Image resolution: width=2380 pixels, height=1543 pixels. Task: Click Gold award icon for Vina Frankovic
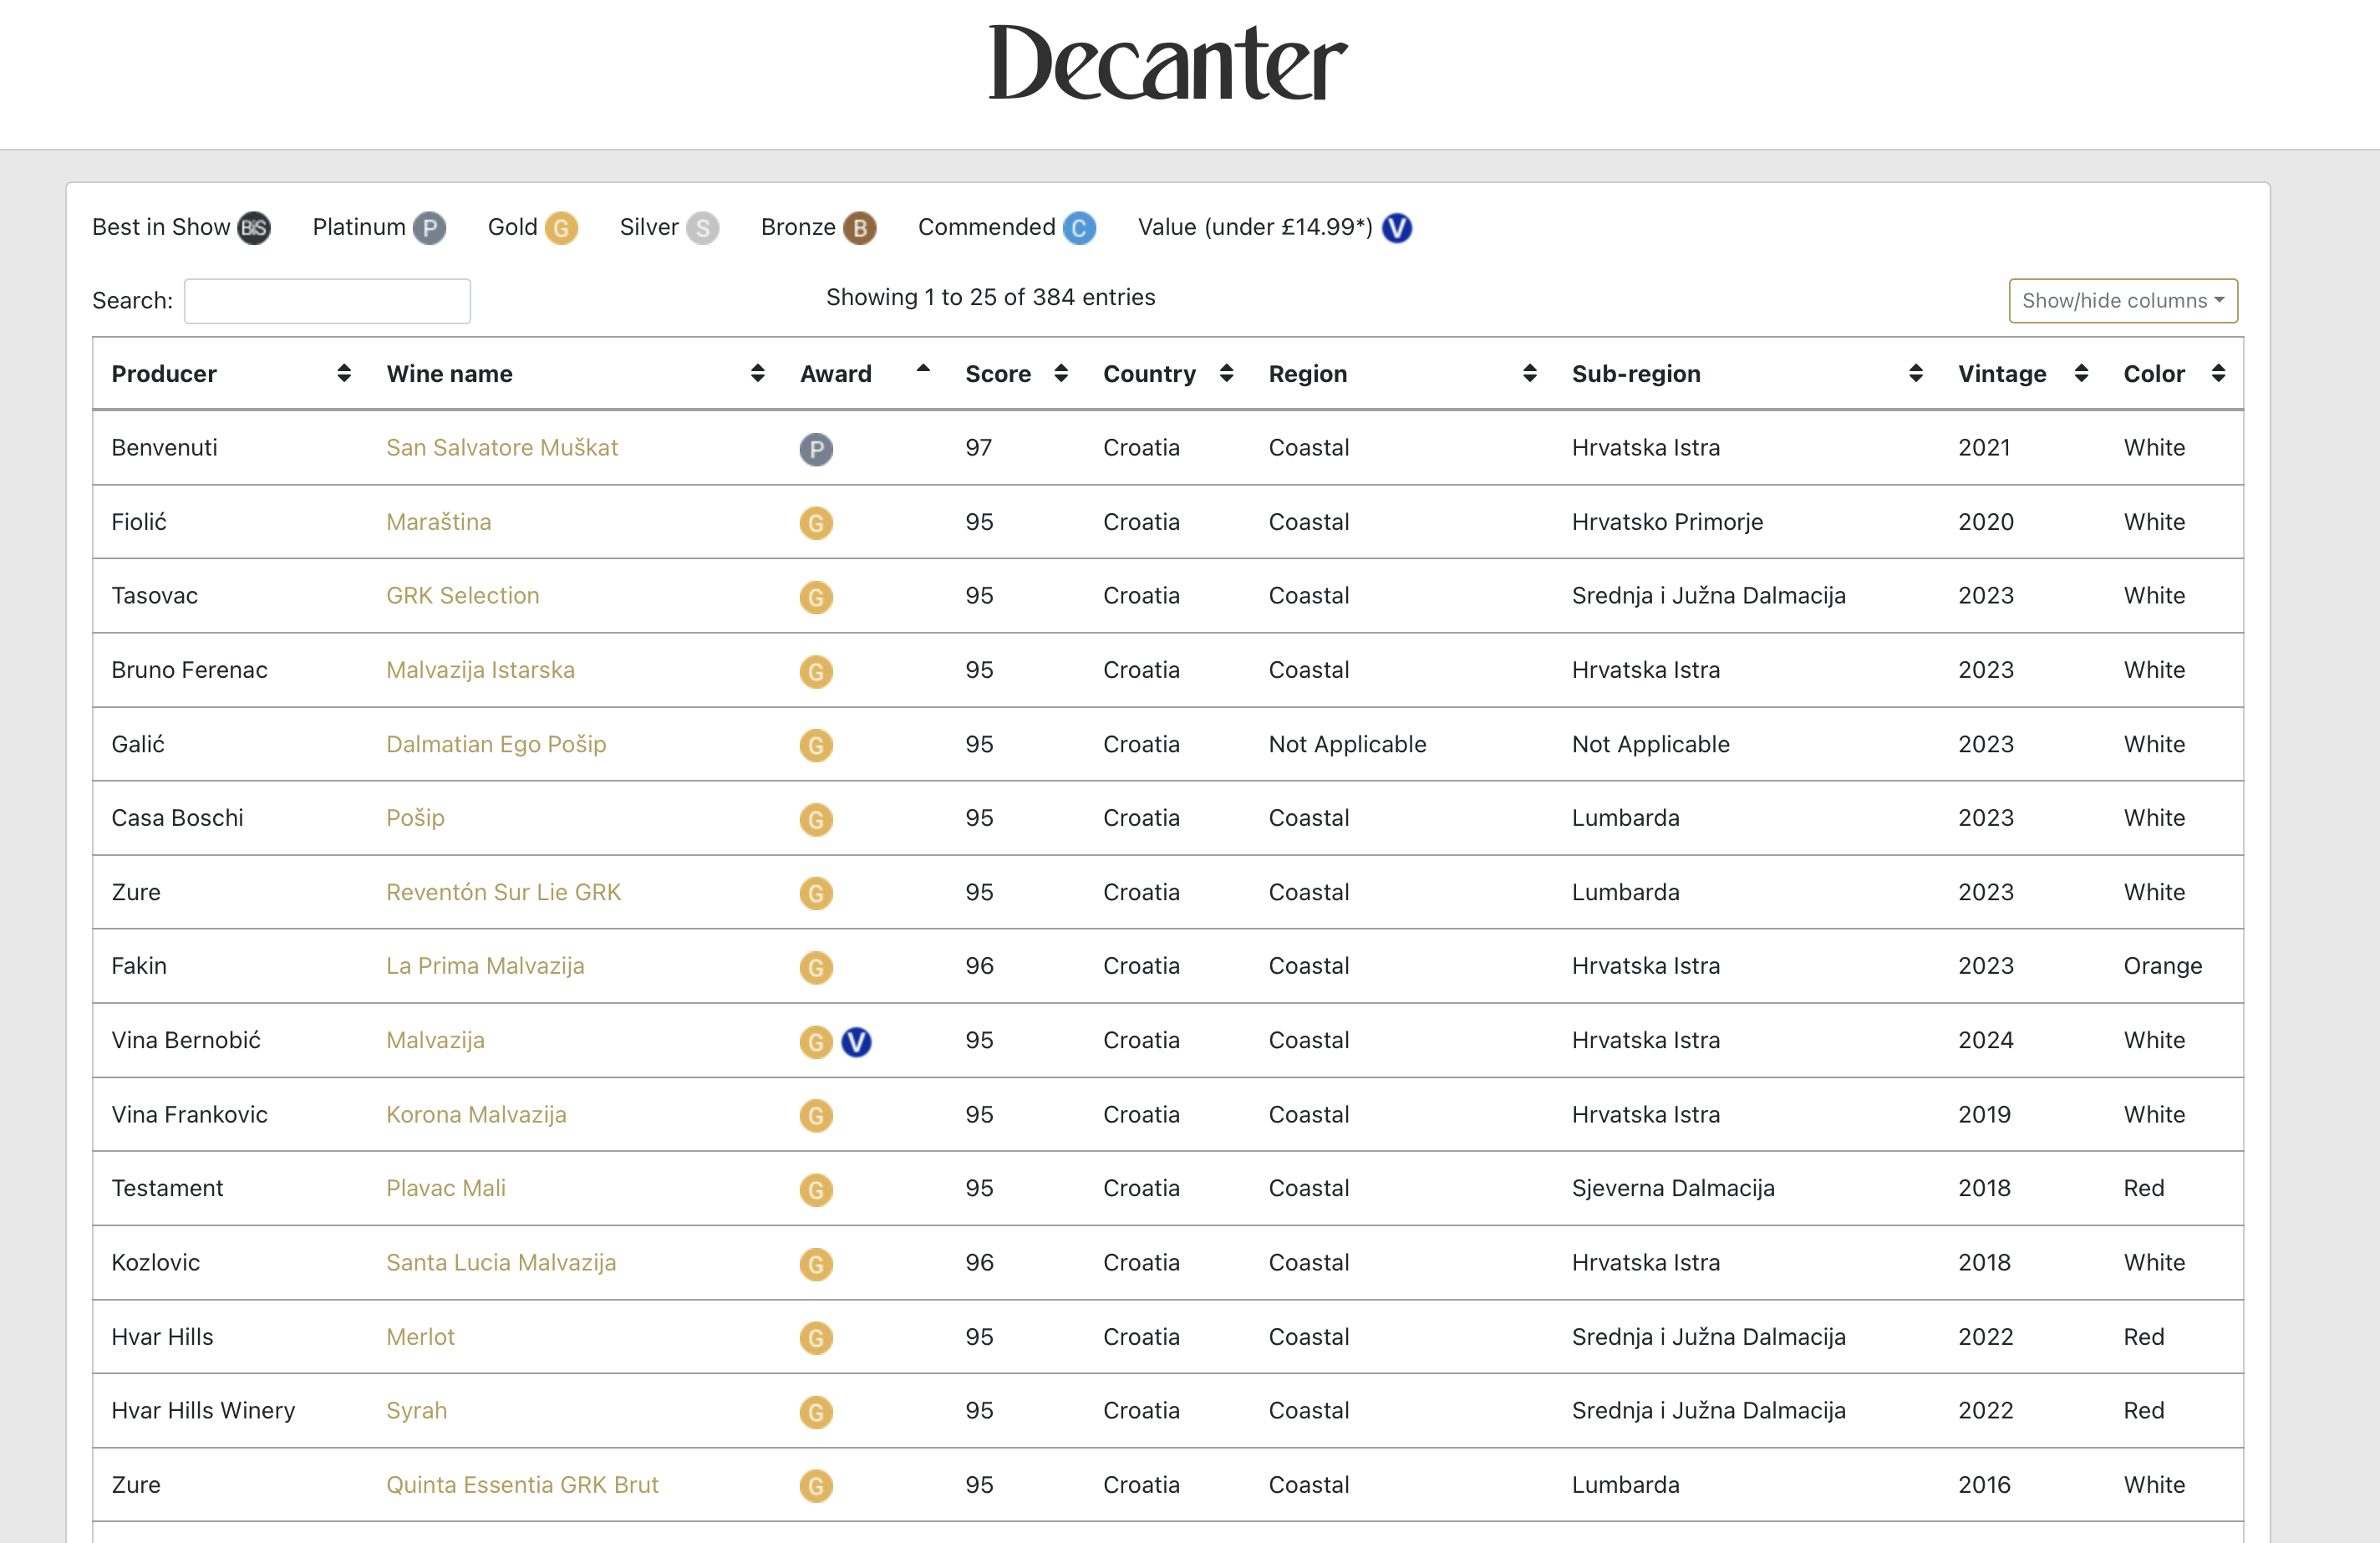pos(816,1116)
